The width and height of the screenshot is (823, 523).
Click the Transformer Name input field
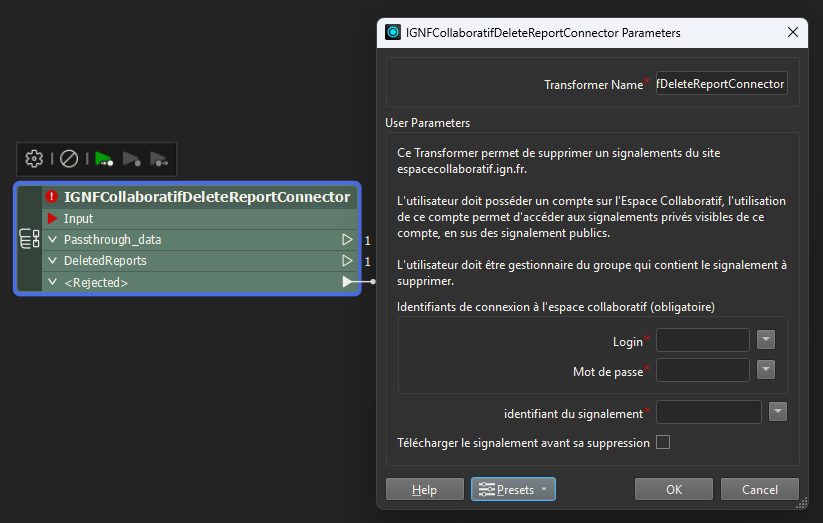coord(722,83)
